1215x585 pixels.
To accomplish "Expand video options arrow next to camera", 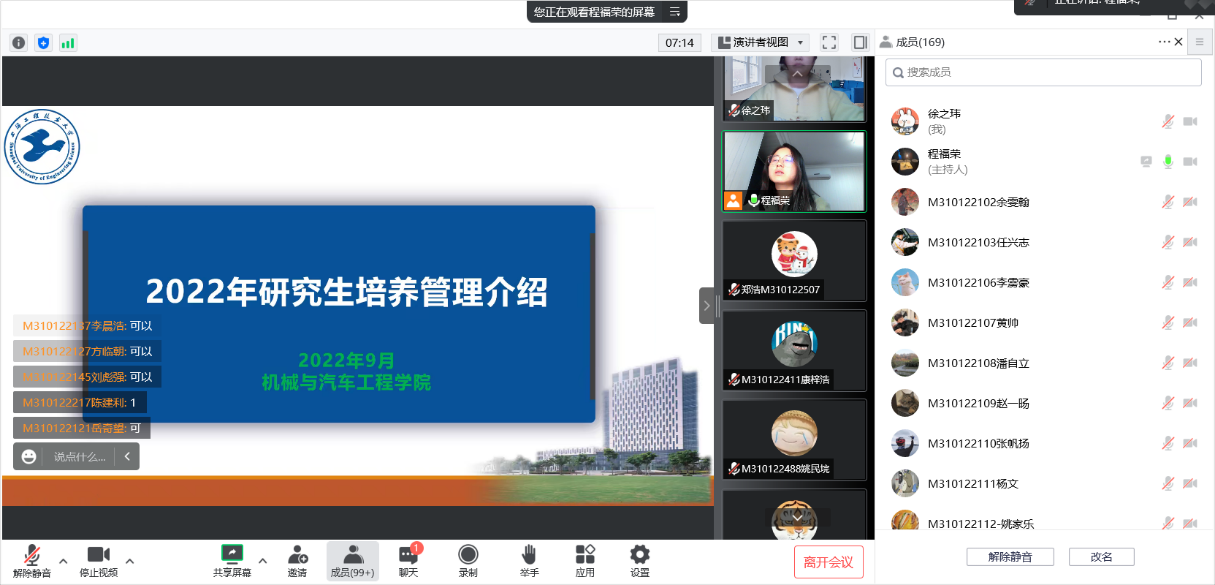I will 129,560.
